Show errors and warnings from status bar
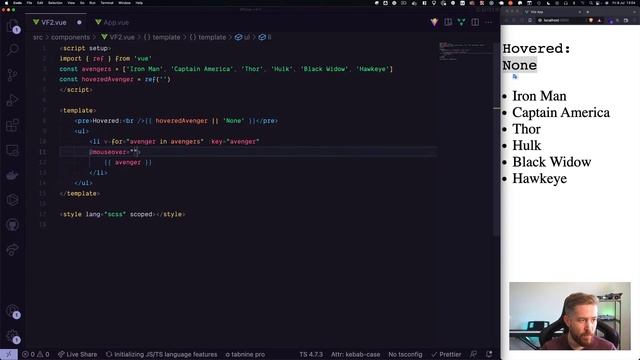Image resolution: width=640 pixels, height=360 pixels. pyautogui.click(x=36, y=354)
